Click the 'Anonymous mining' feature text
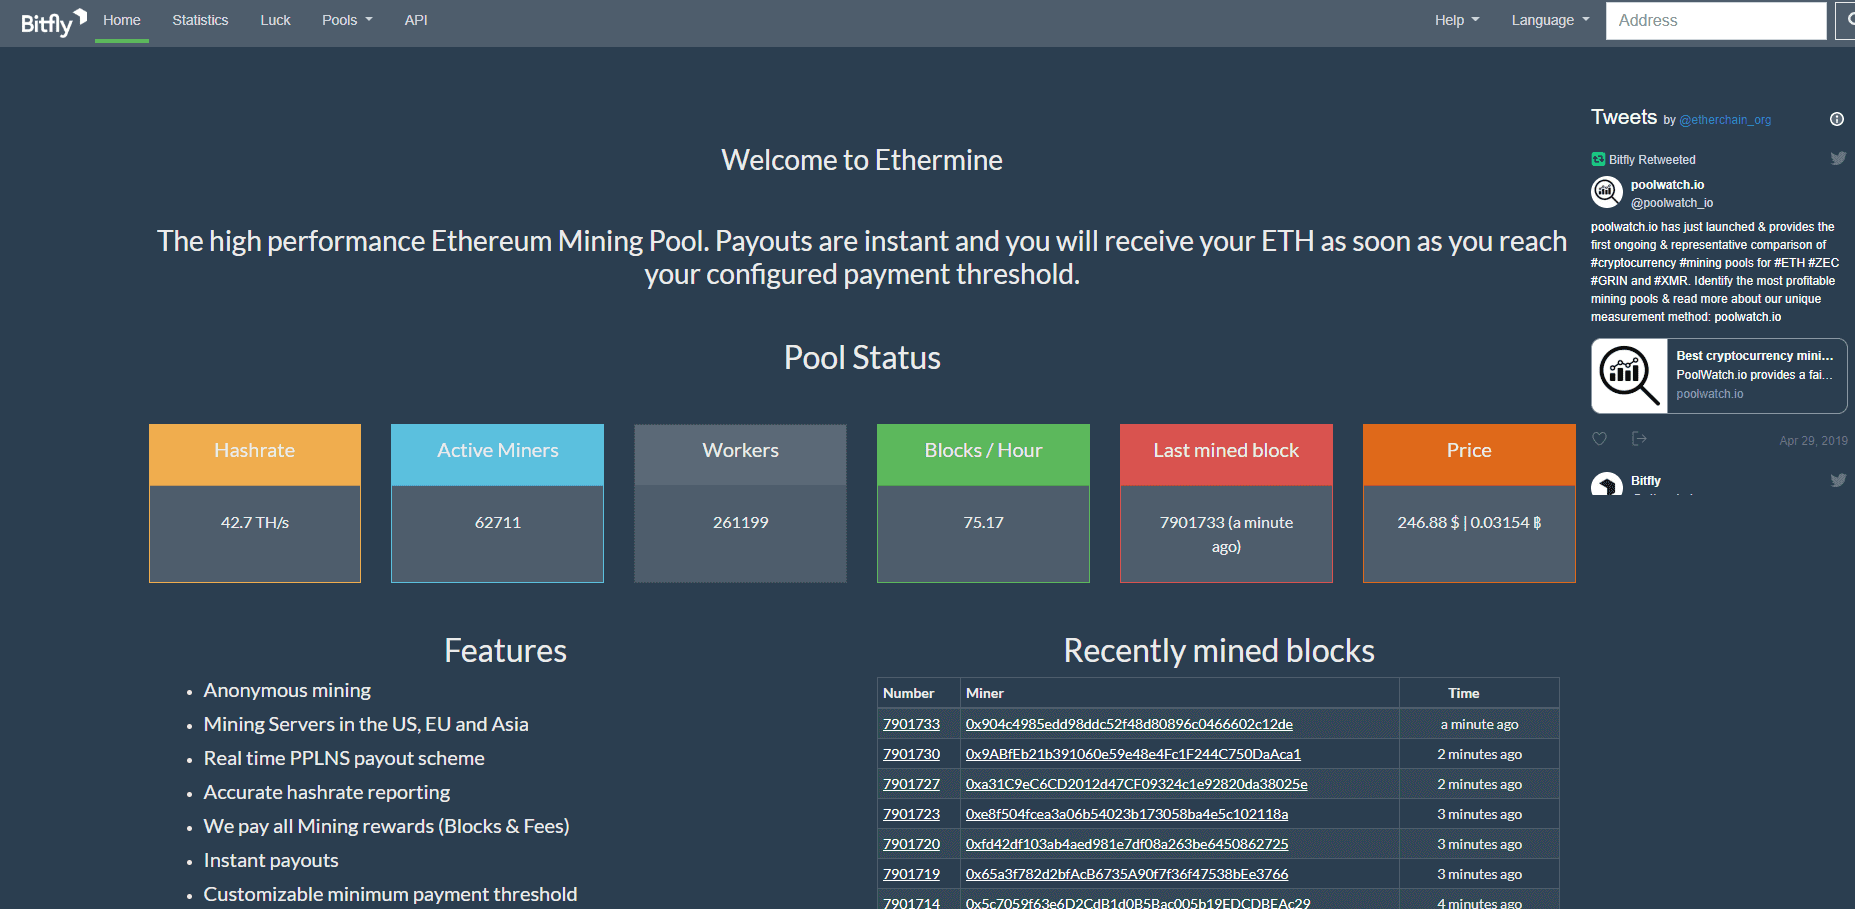 click(x=287, y=691)
